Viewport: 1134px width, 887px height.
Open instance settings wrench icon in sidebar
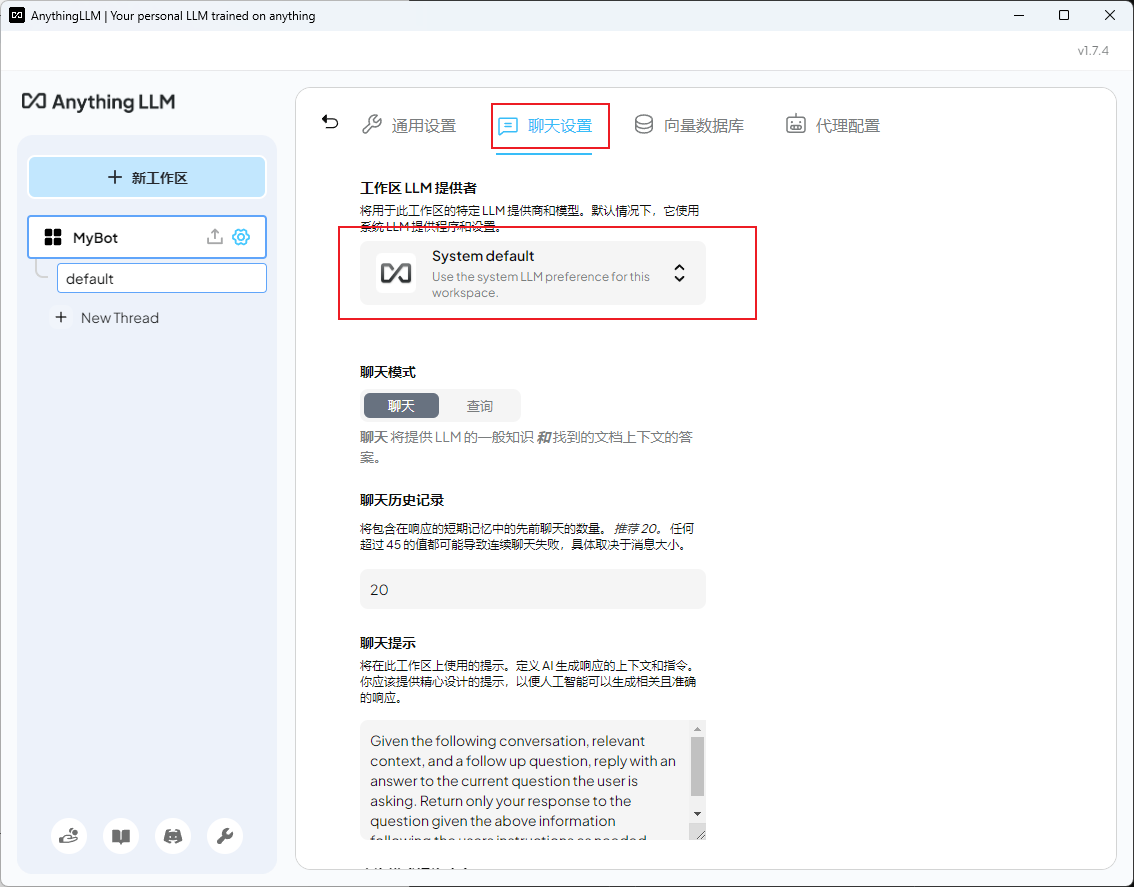(225, 836)
